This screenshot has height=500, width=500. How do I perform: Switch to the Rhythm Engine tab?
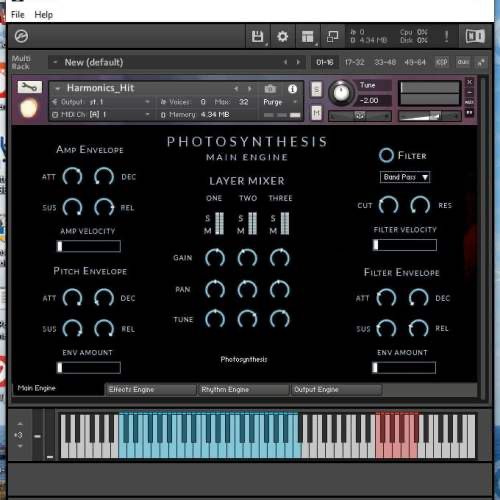pyautogui.click(x=243, y=389)
